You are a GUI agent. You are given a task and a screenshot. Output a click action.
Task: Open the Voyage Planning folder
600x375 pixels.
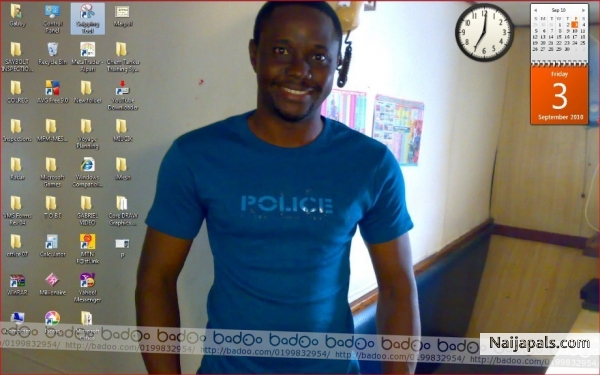(88, 134)
